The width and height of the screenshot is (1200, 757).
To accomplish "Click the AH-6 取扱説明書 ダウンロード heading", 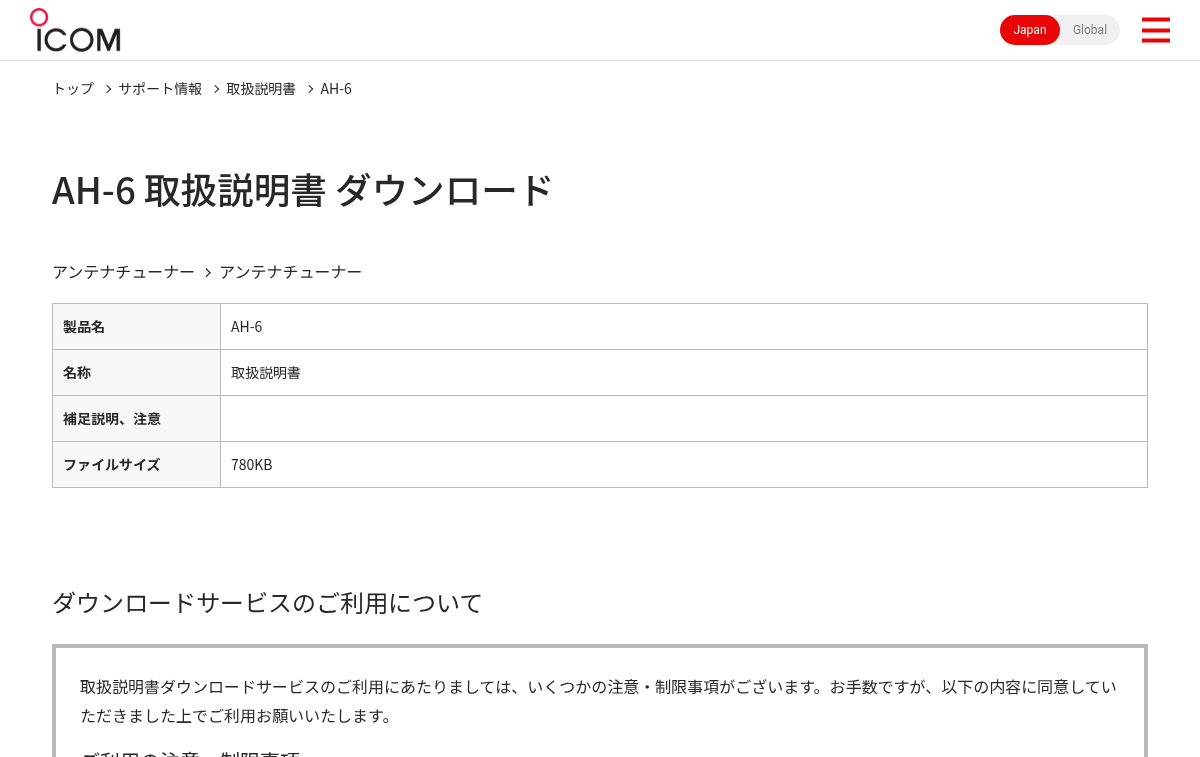I will pos(302,190).
